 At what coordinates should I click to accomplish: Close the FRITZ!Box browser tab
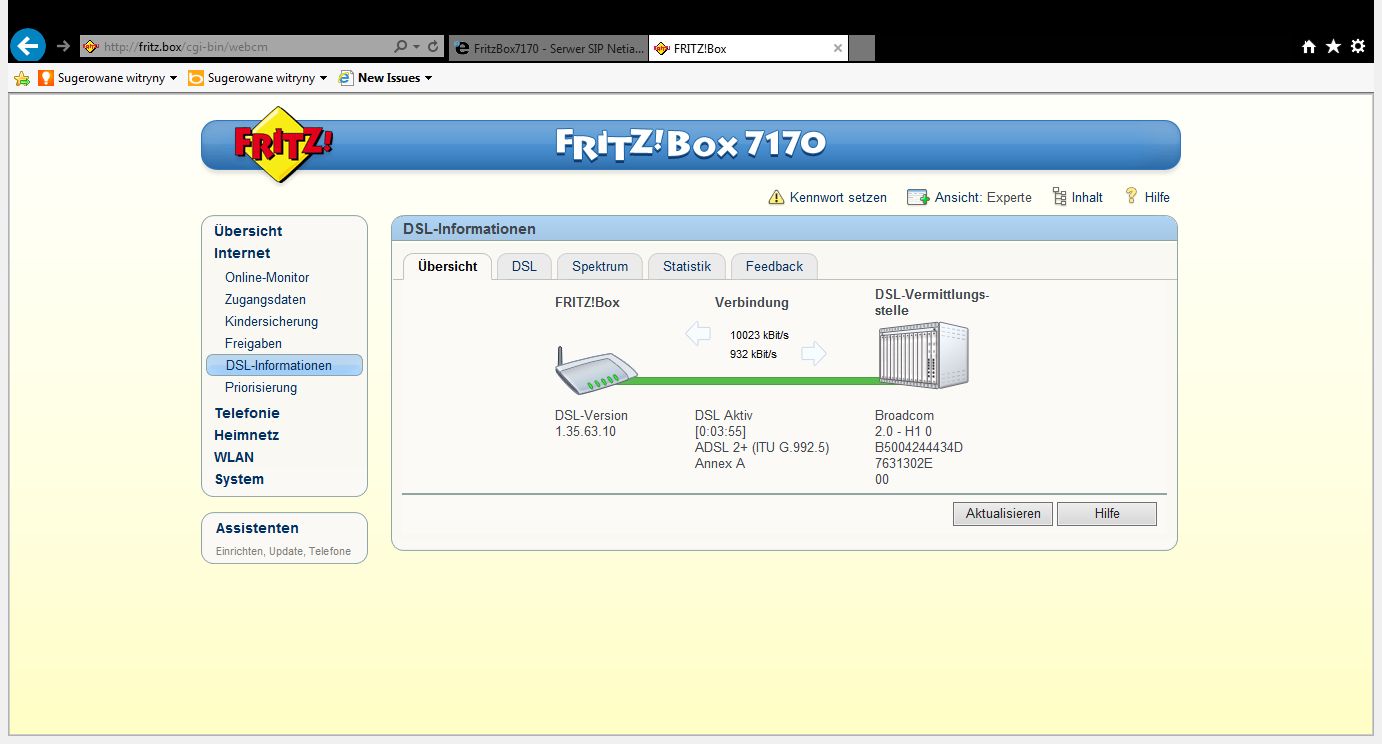point(838,47)
